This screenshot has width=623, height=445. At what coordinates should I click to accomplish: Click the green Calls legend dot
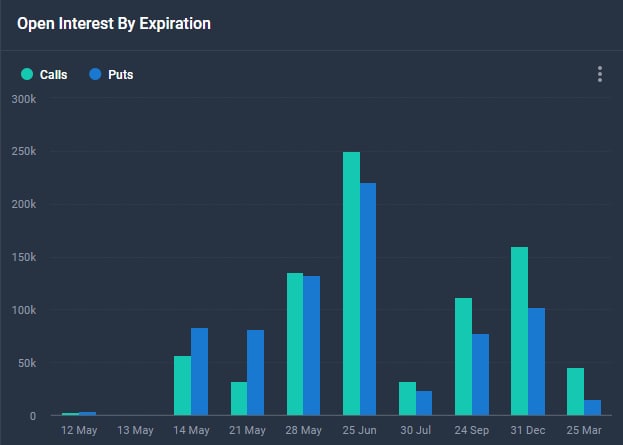(x=27, y=75)
